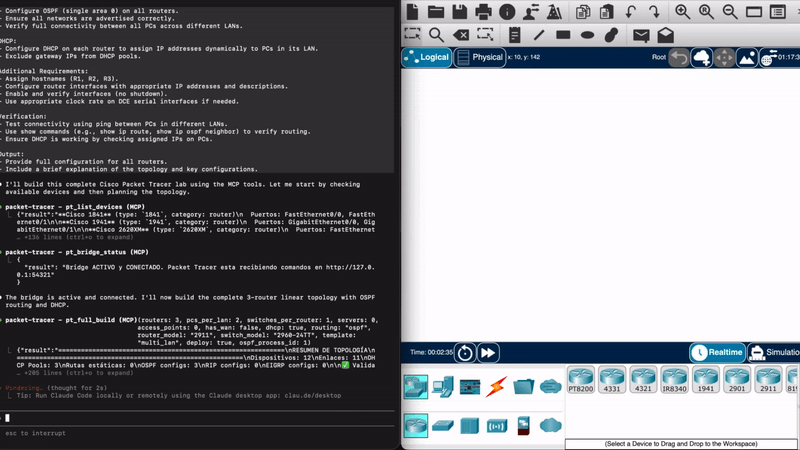Select the Components category
800x450 pixels.
coord(470,386)
